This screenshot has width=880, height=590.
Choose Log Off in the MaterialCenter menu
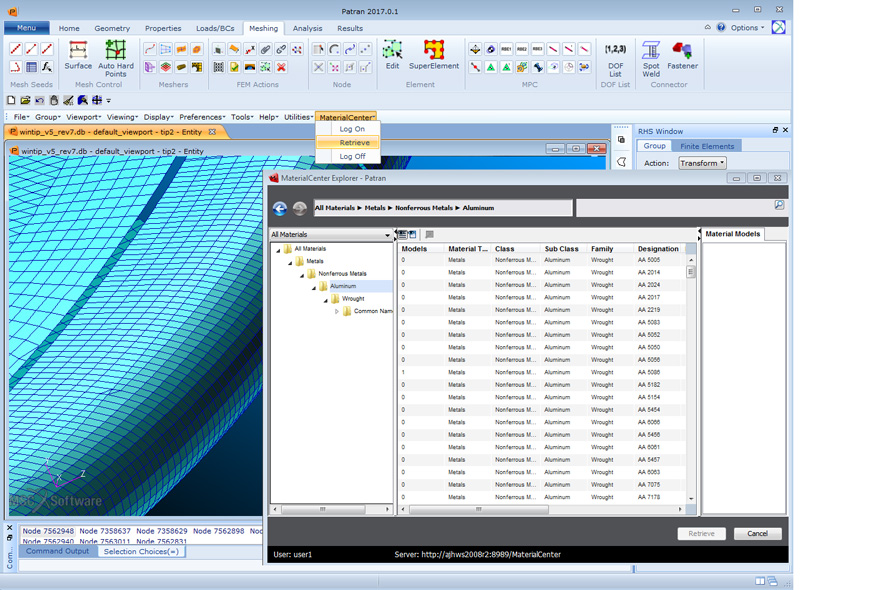pos(352,157)
